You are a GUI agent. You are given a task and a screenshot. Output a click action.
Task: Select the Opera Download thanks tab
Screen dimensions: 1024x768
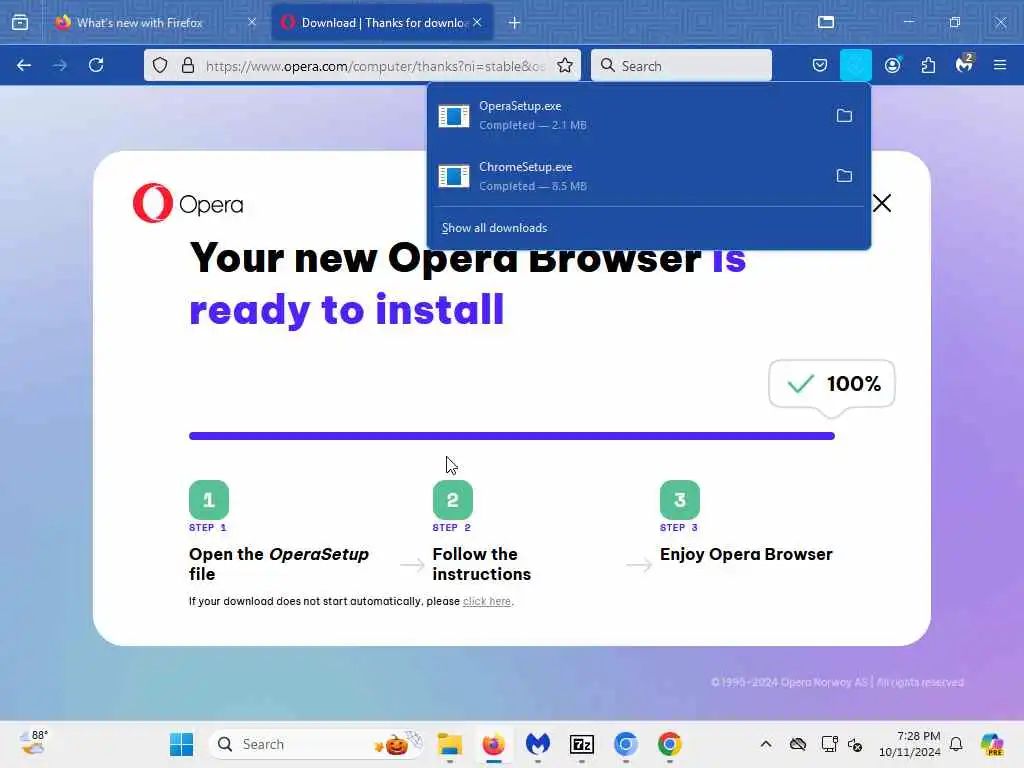382,23
